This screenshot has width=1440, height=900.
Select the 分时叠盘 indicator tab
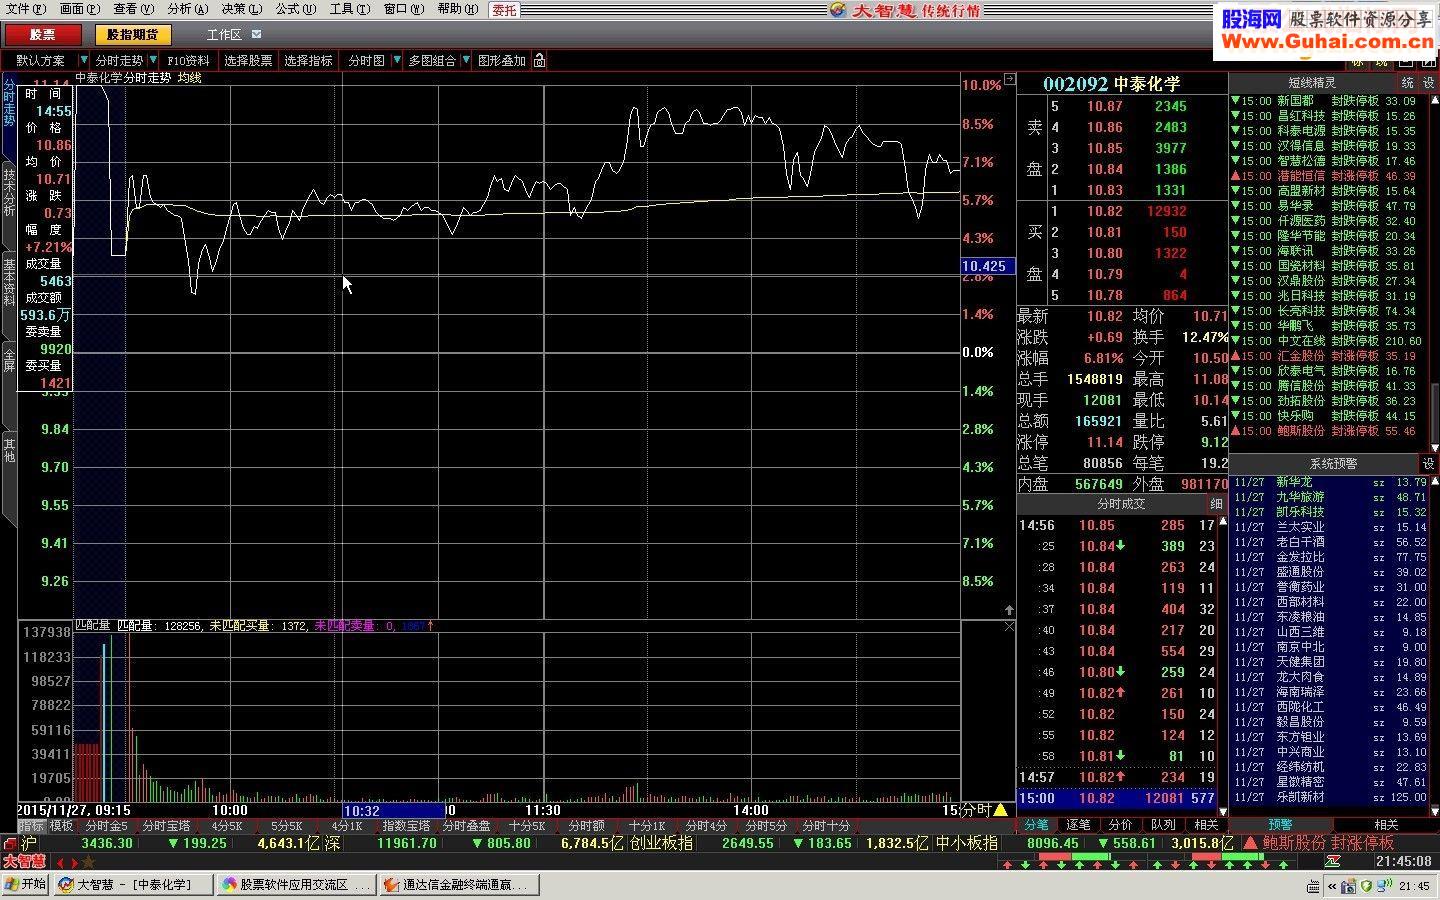(x=466, y=826)
